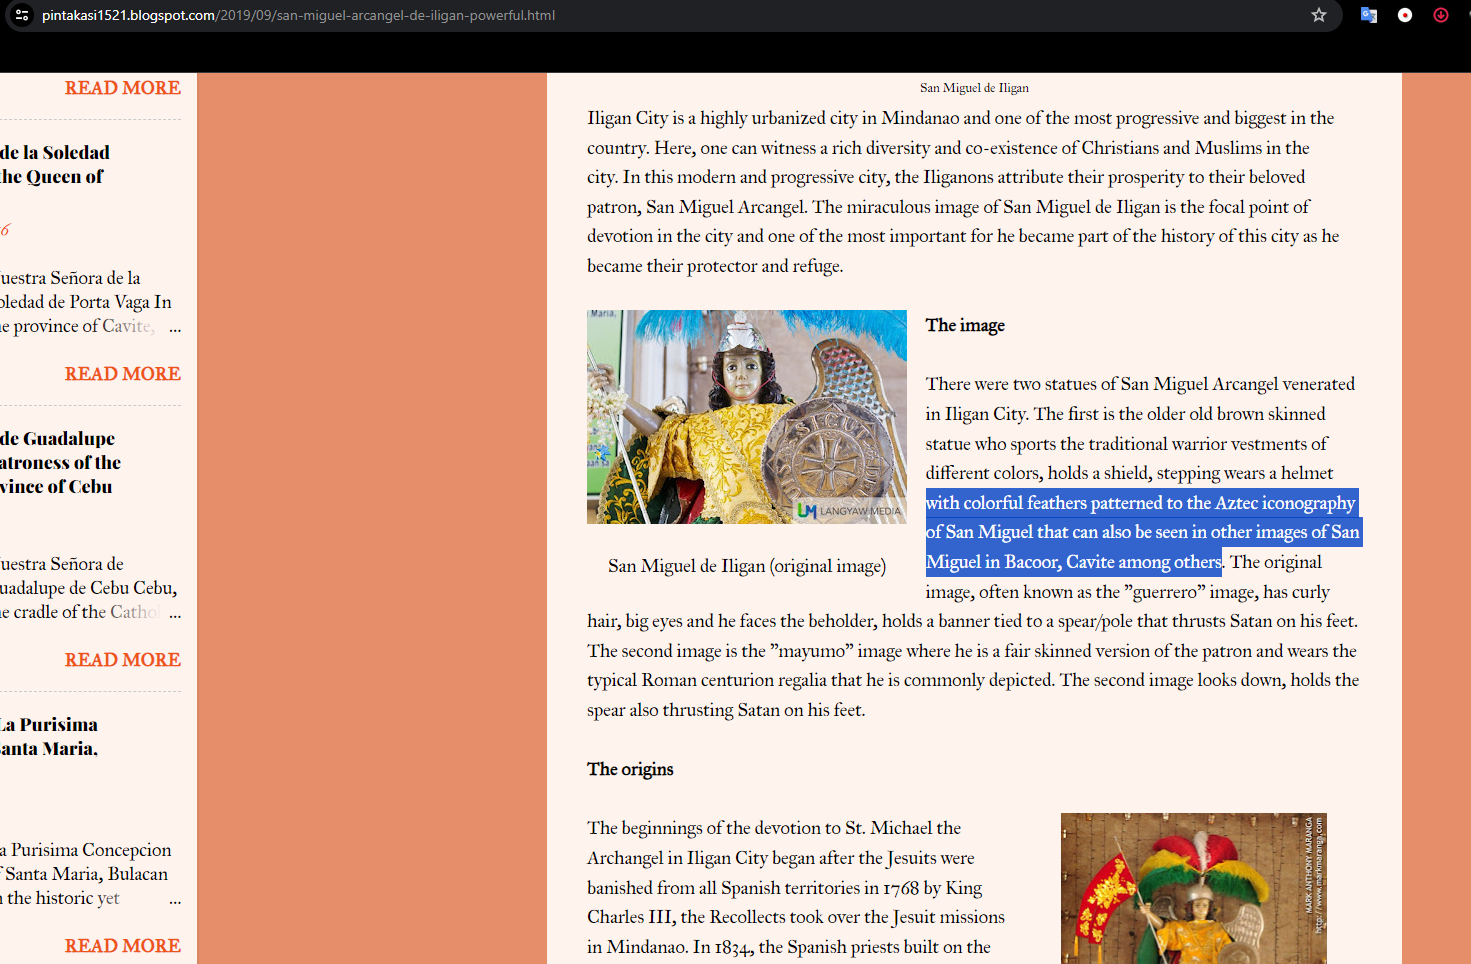Image resolution: width=1471 pixels, height=964 pixels.
Task: Click the red download arrow extension icon
Action: click(1441, 15)
